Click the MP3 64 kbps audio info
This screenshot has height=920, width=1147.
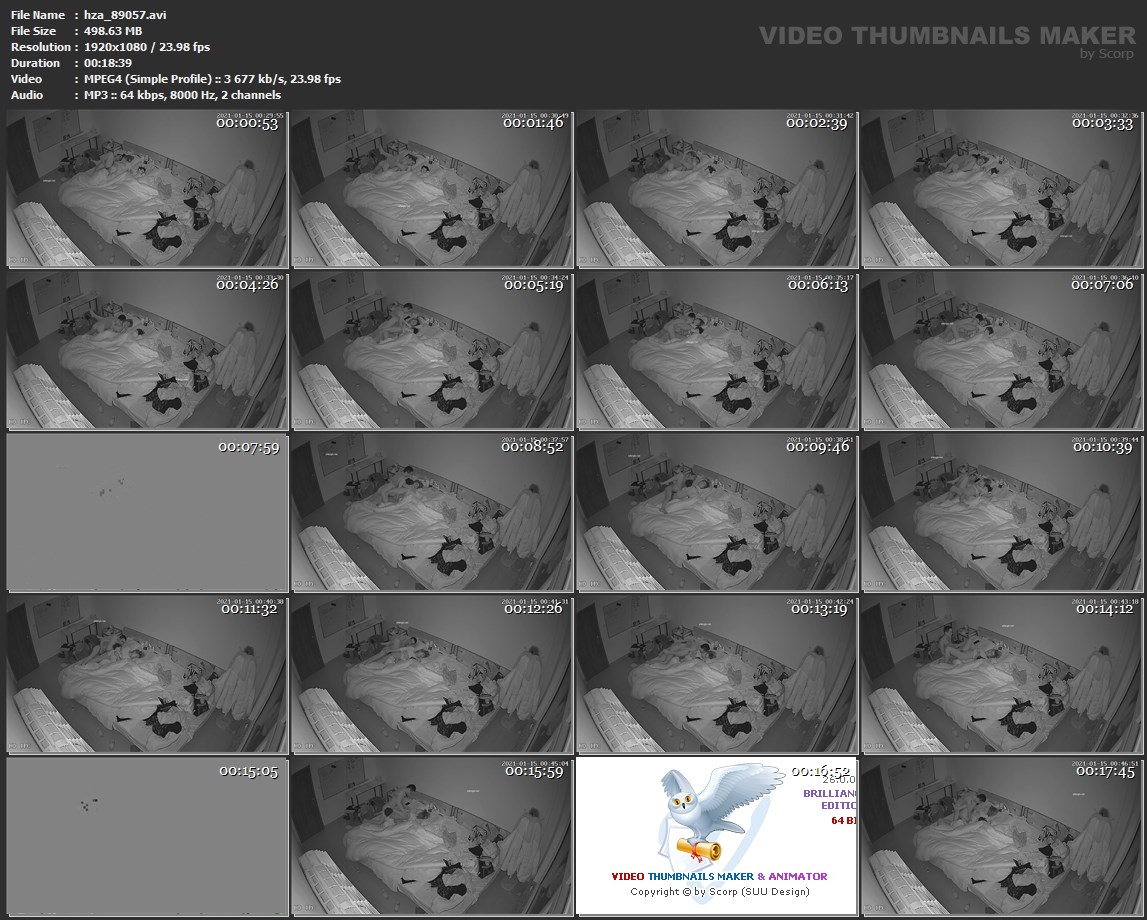[182, 95]
